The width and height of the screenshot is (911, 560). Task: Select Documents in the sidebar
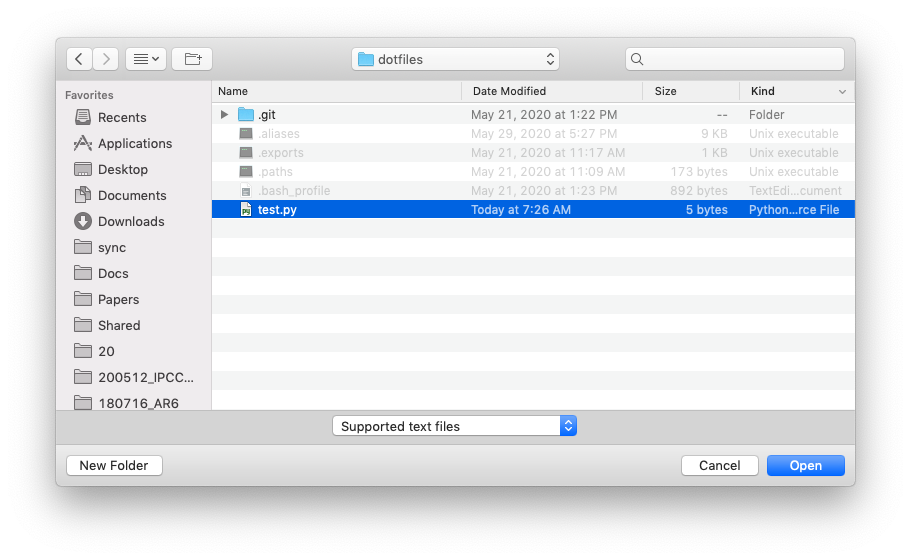120,196
